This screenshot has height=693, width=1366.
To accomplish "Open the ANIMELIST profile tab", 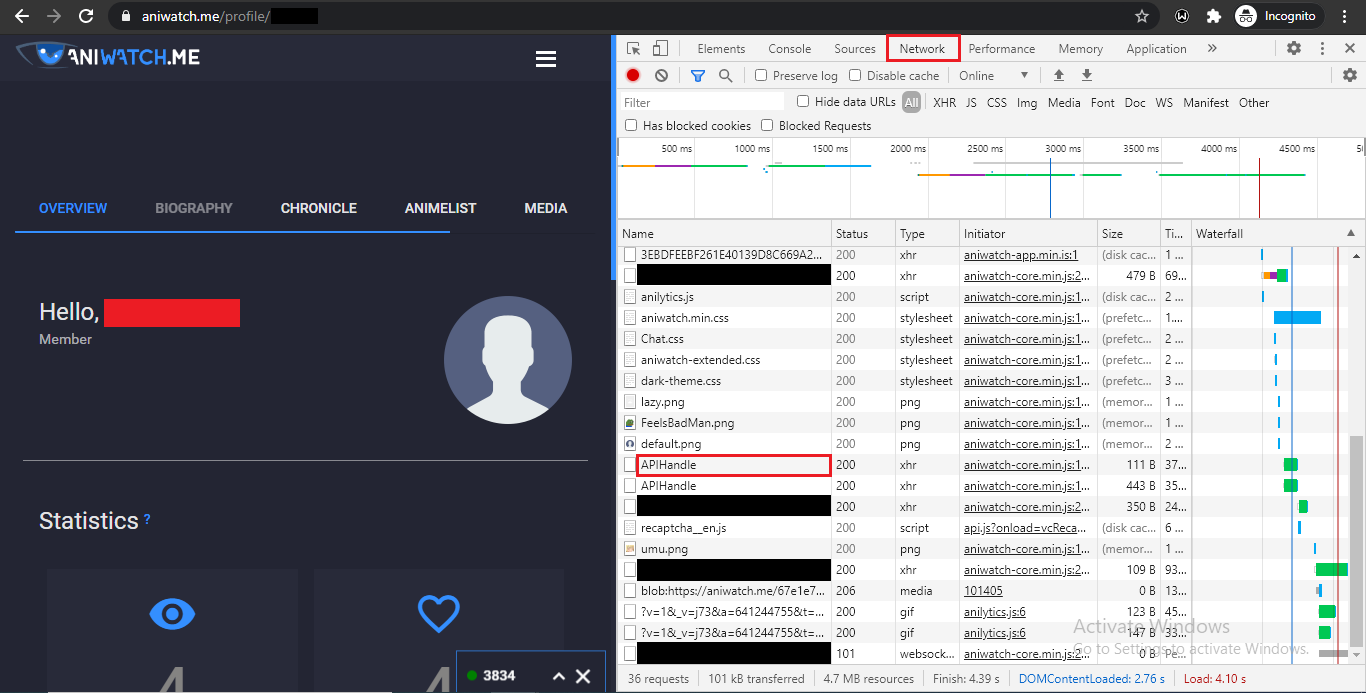I will pyautogui.click(x=440, y=208).
